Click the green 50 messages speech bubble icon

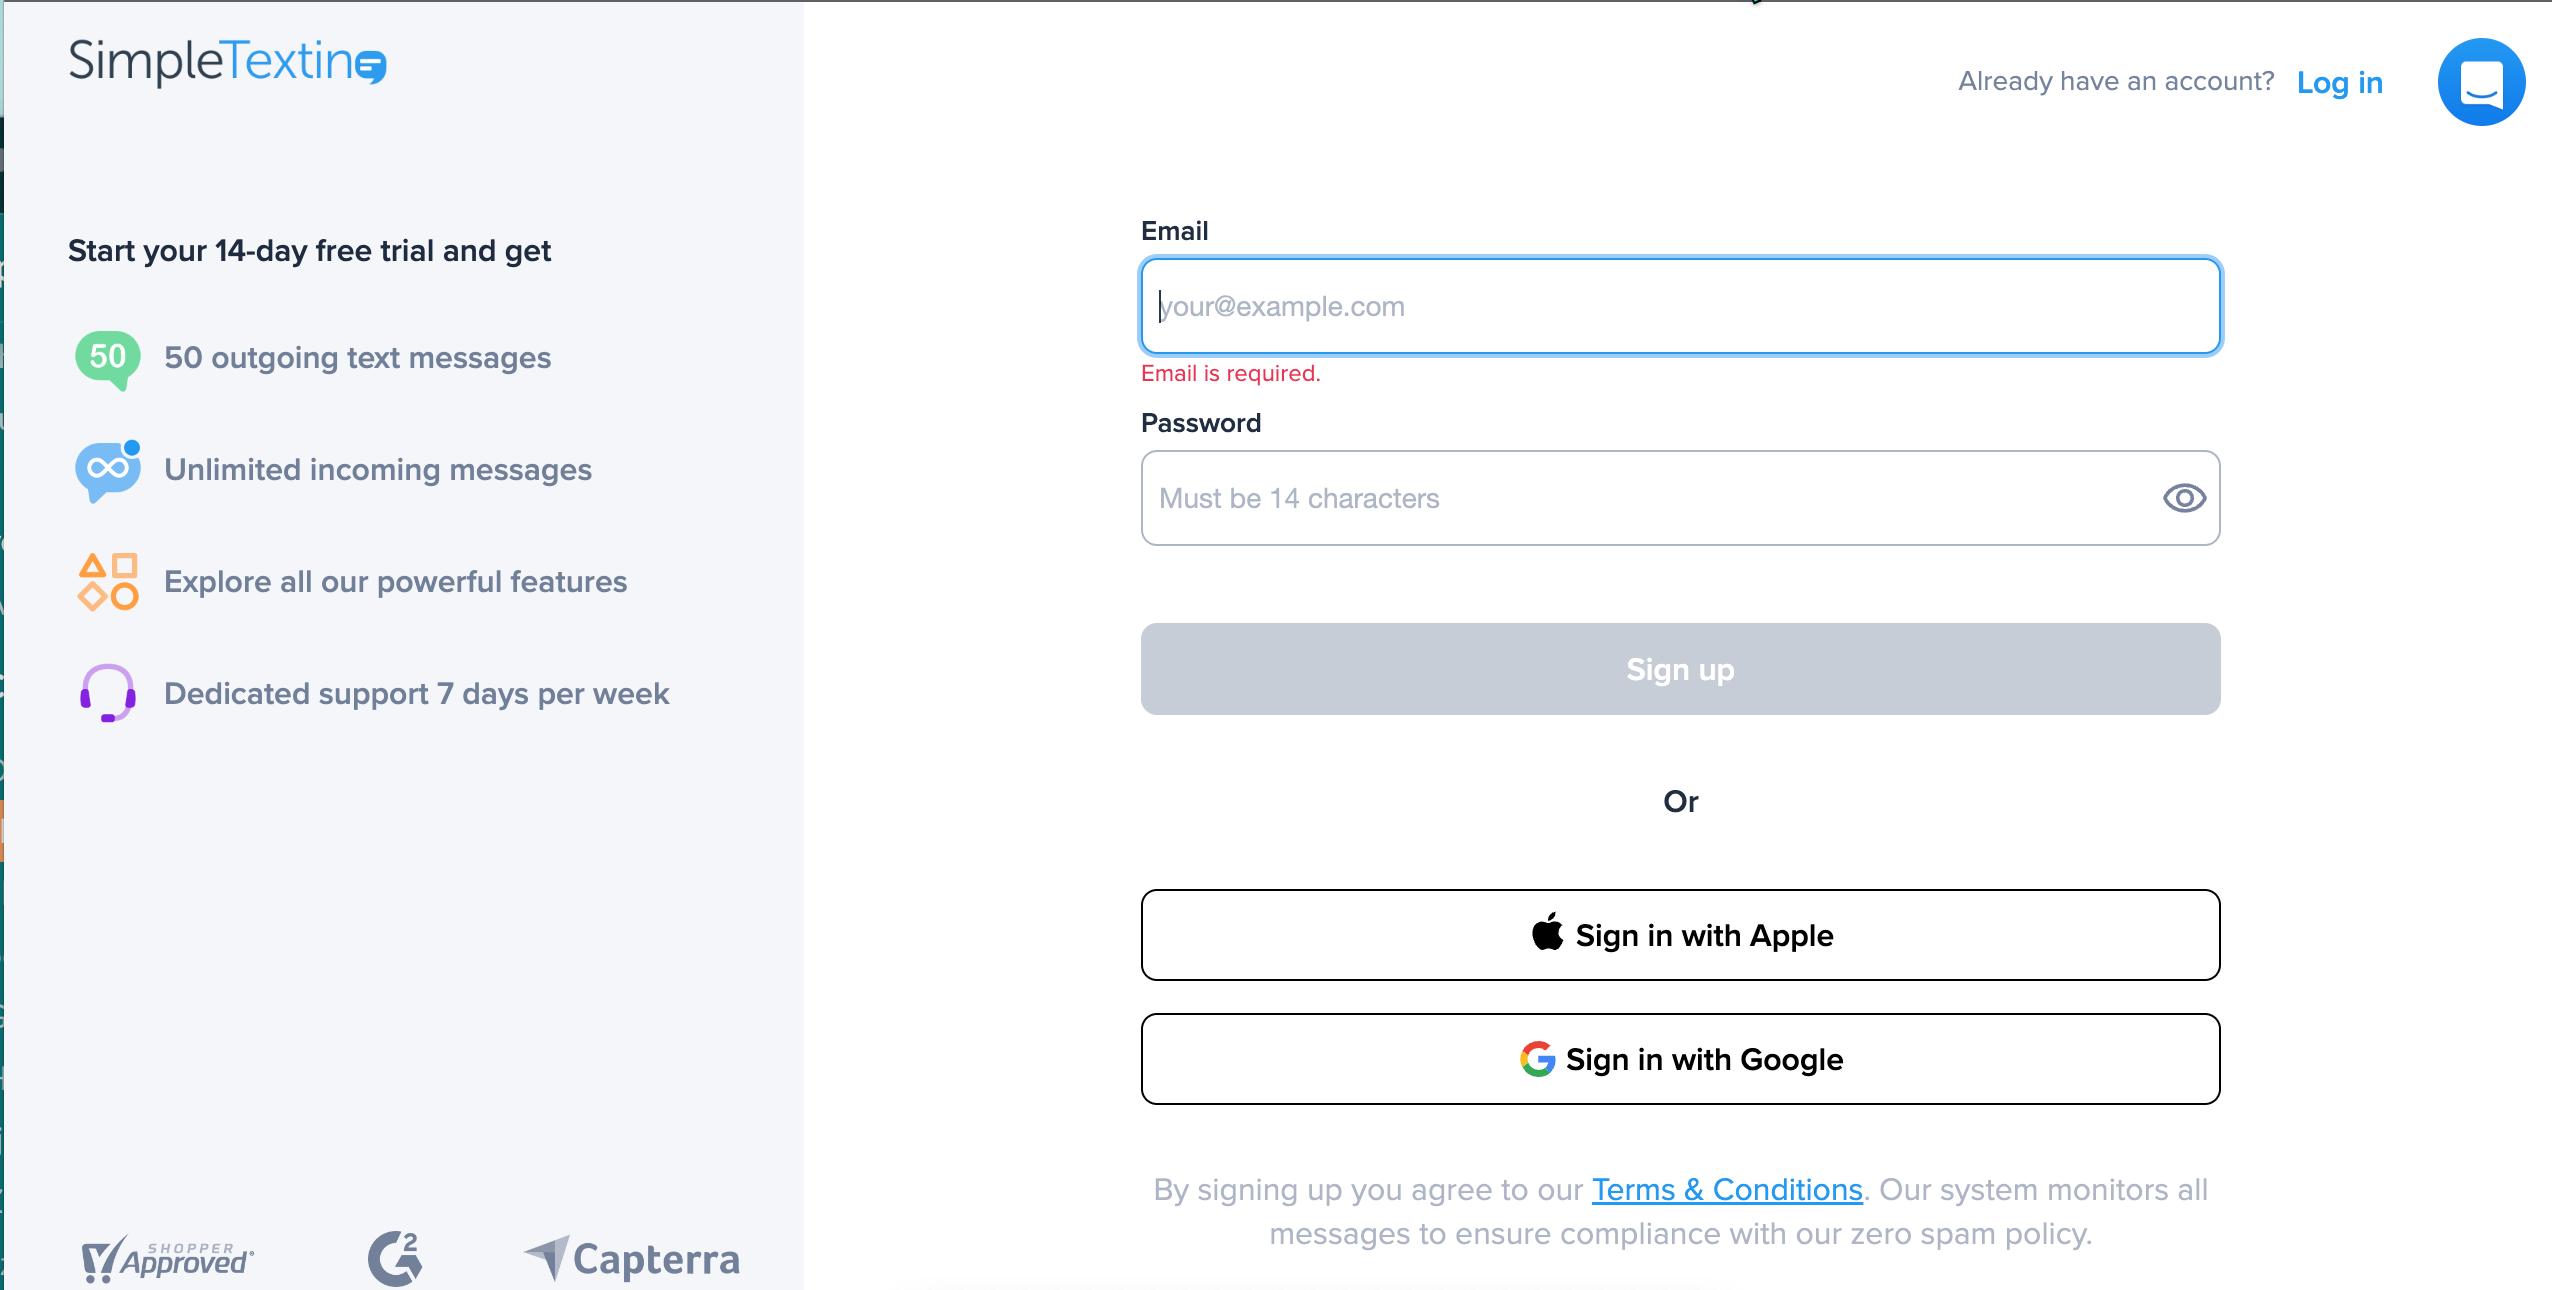pos(108,359)
